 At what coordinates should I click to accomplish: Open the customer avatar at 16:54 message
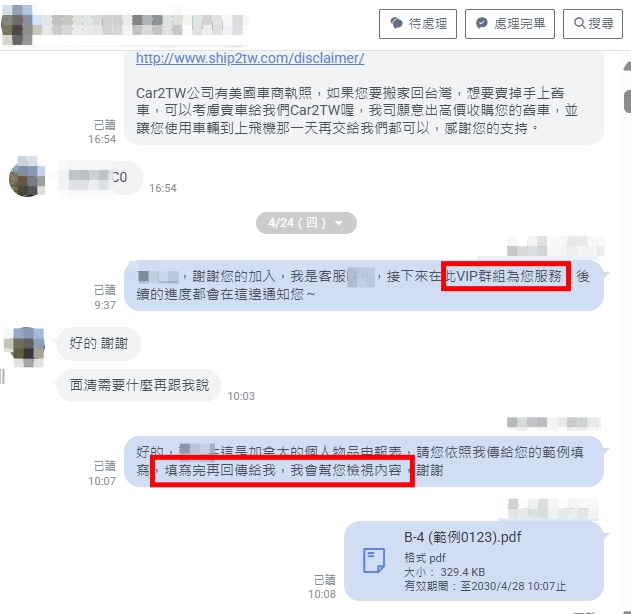(27, 177)
